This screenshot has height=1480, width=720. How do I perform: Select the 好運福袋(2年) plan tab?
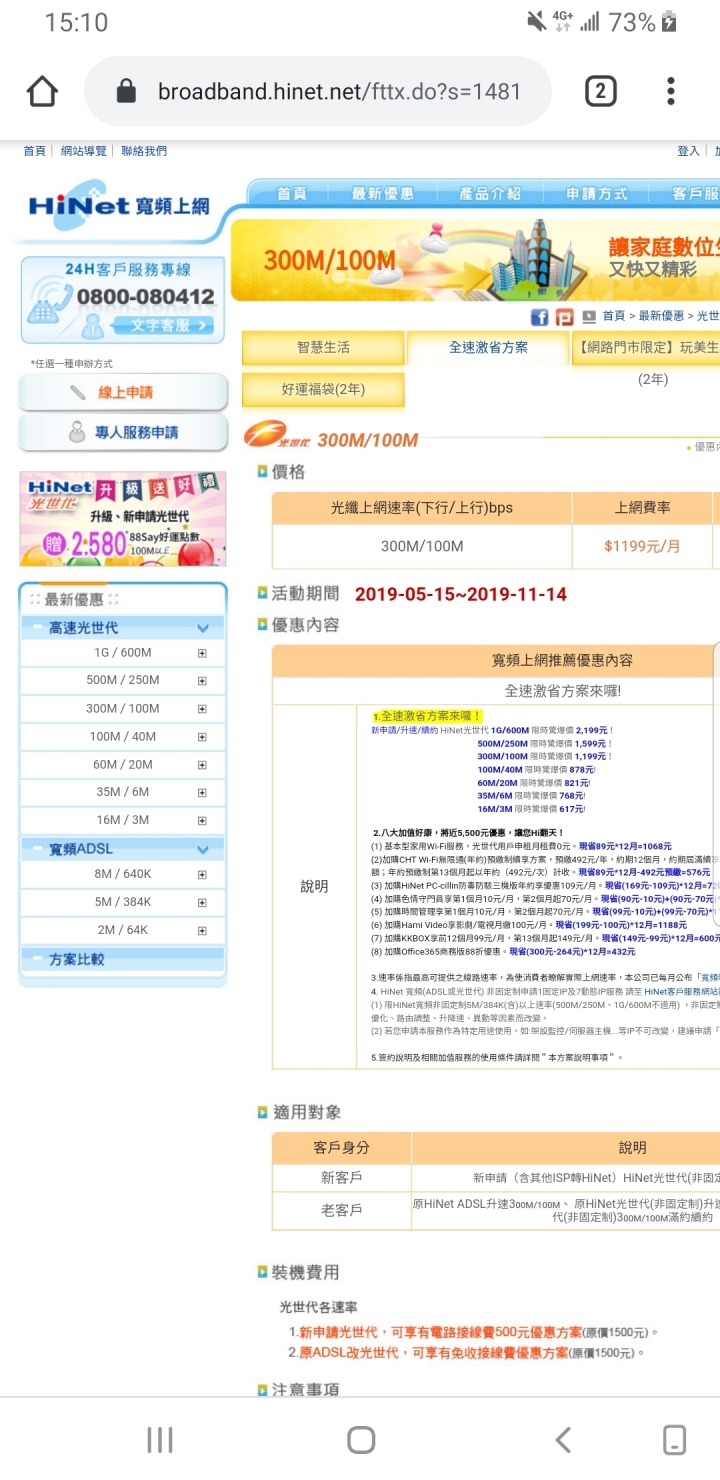click(x=323, y=389)
